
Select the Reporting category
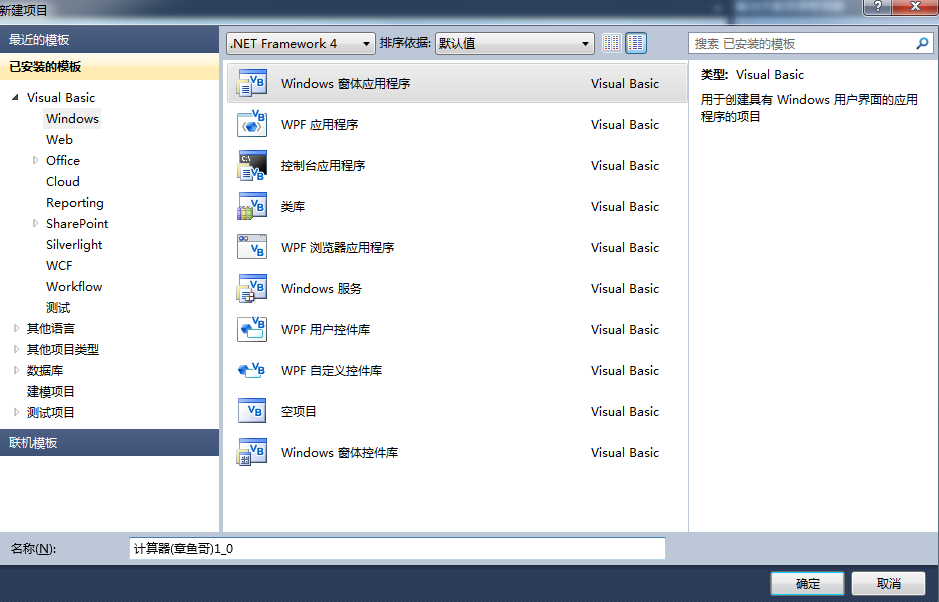click(x=75, y=202)
